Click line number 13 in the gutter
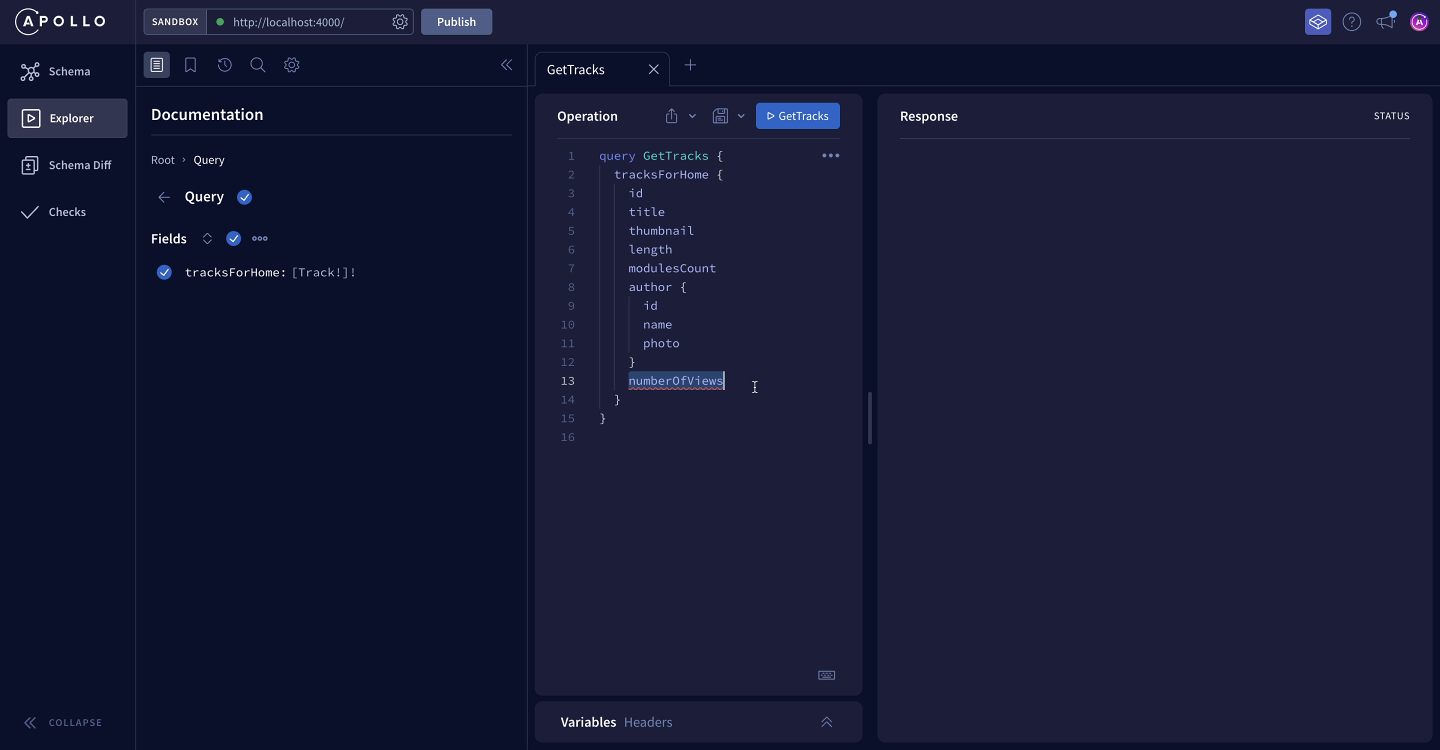Viewport: 1440px width, 750px height. coord(567,381)
